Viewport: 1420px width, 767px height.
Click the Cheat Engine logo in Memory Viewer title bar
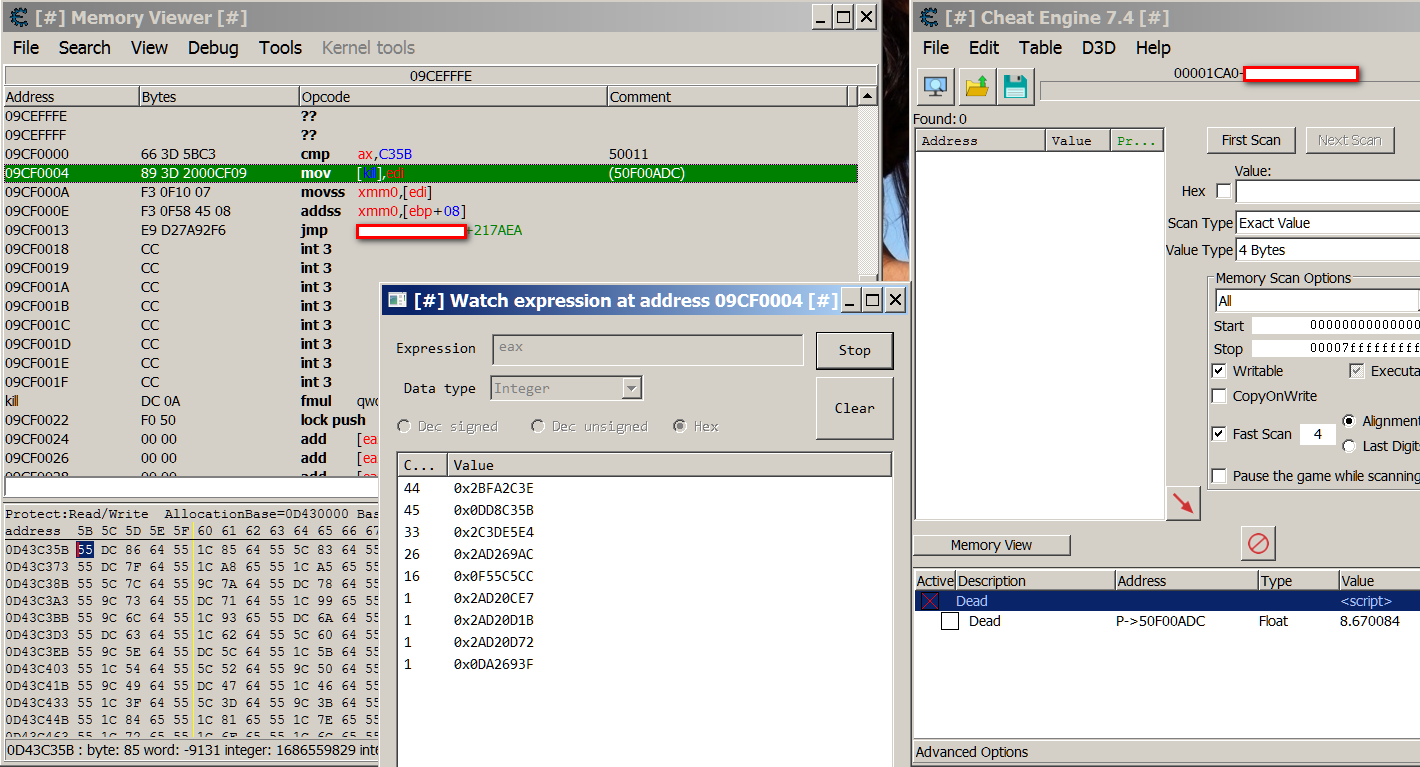[18, 17]
